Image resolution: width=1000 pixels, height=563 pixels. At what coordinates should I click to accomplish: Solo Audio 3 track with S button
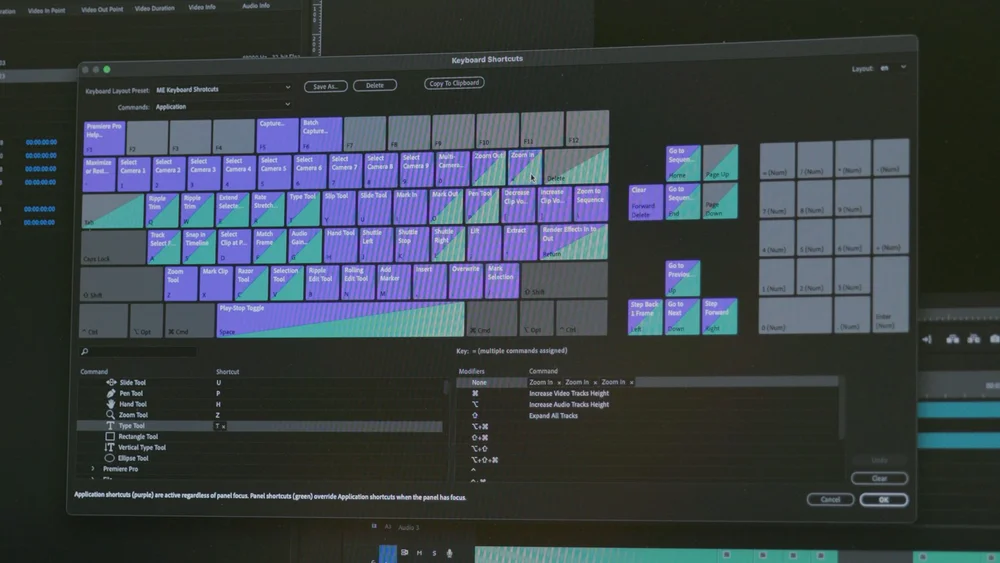[434, 553]
